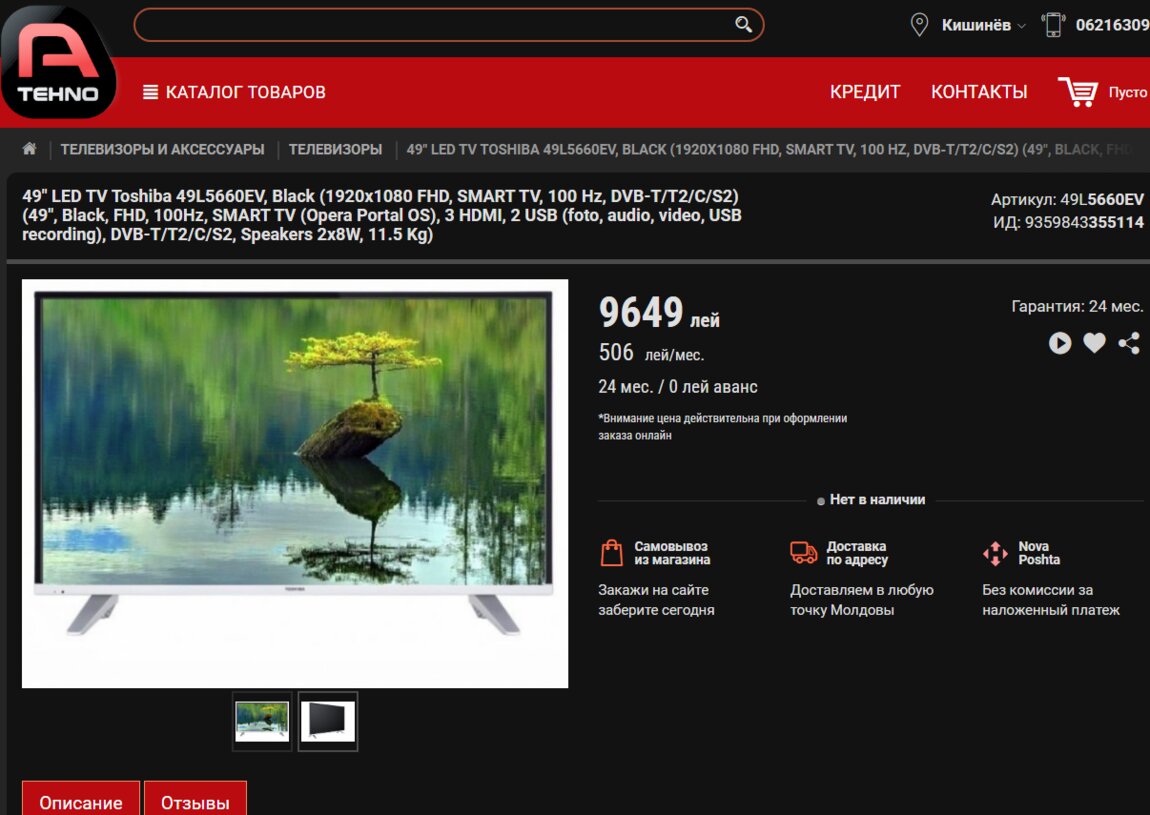Click the location pin icon
1150x815 pixels.
point(919,25)
